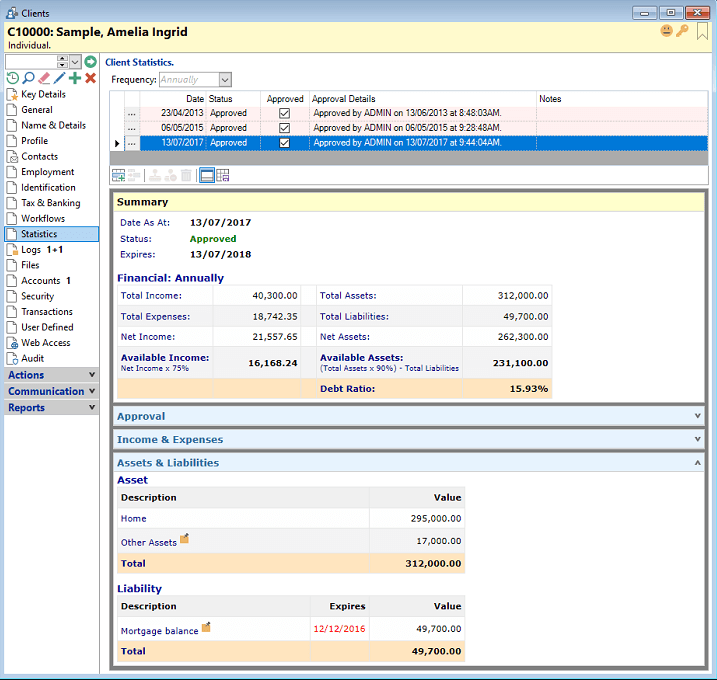
Task: Click the Home asset link
Action: (134, 519)
